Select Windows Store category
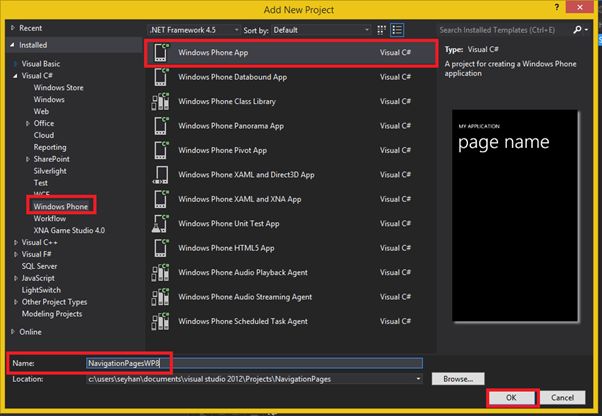Screen dimensions: 602x416 click(x=58, y=87)
